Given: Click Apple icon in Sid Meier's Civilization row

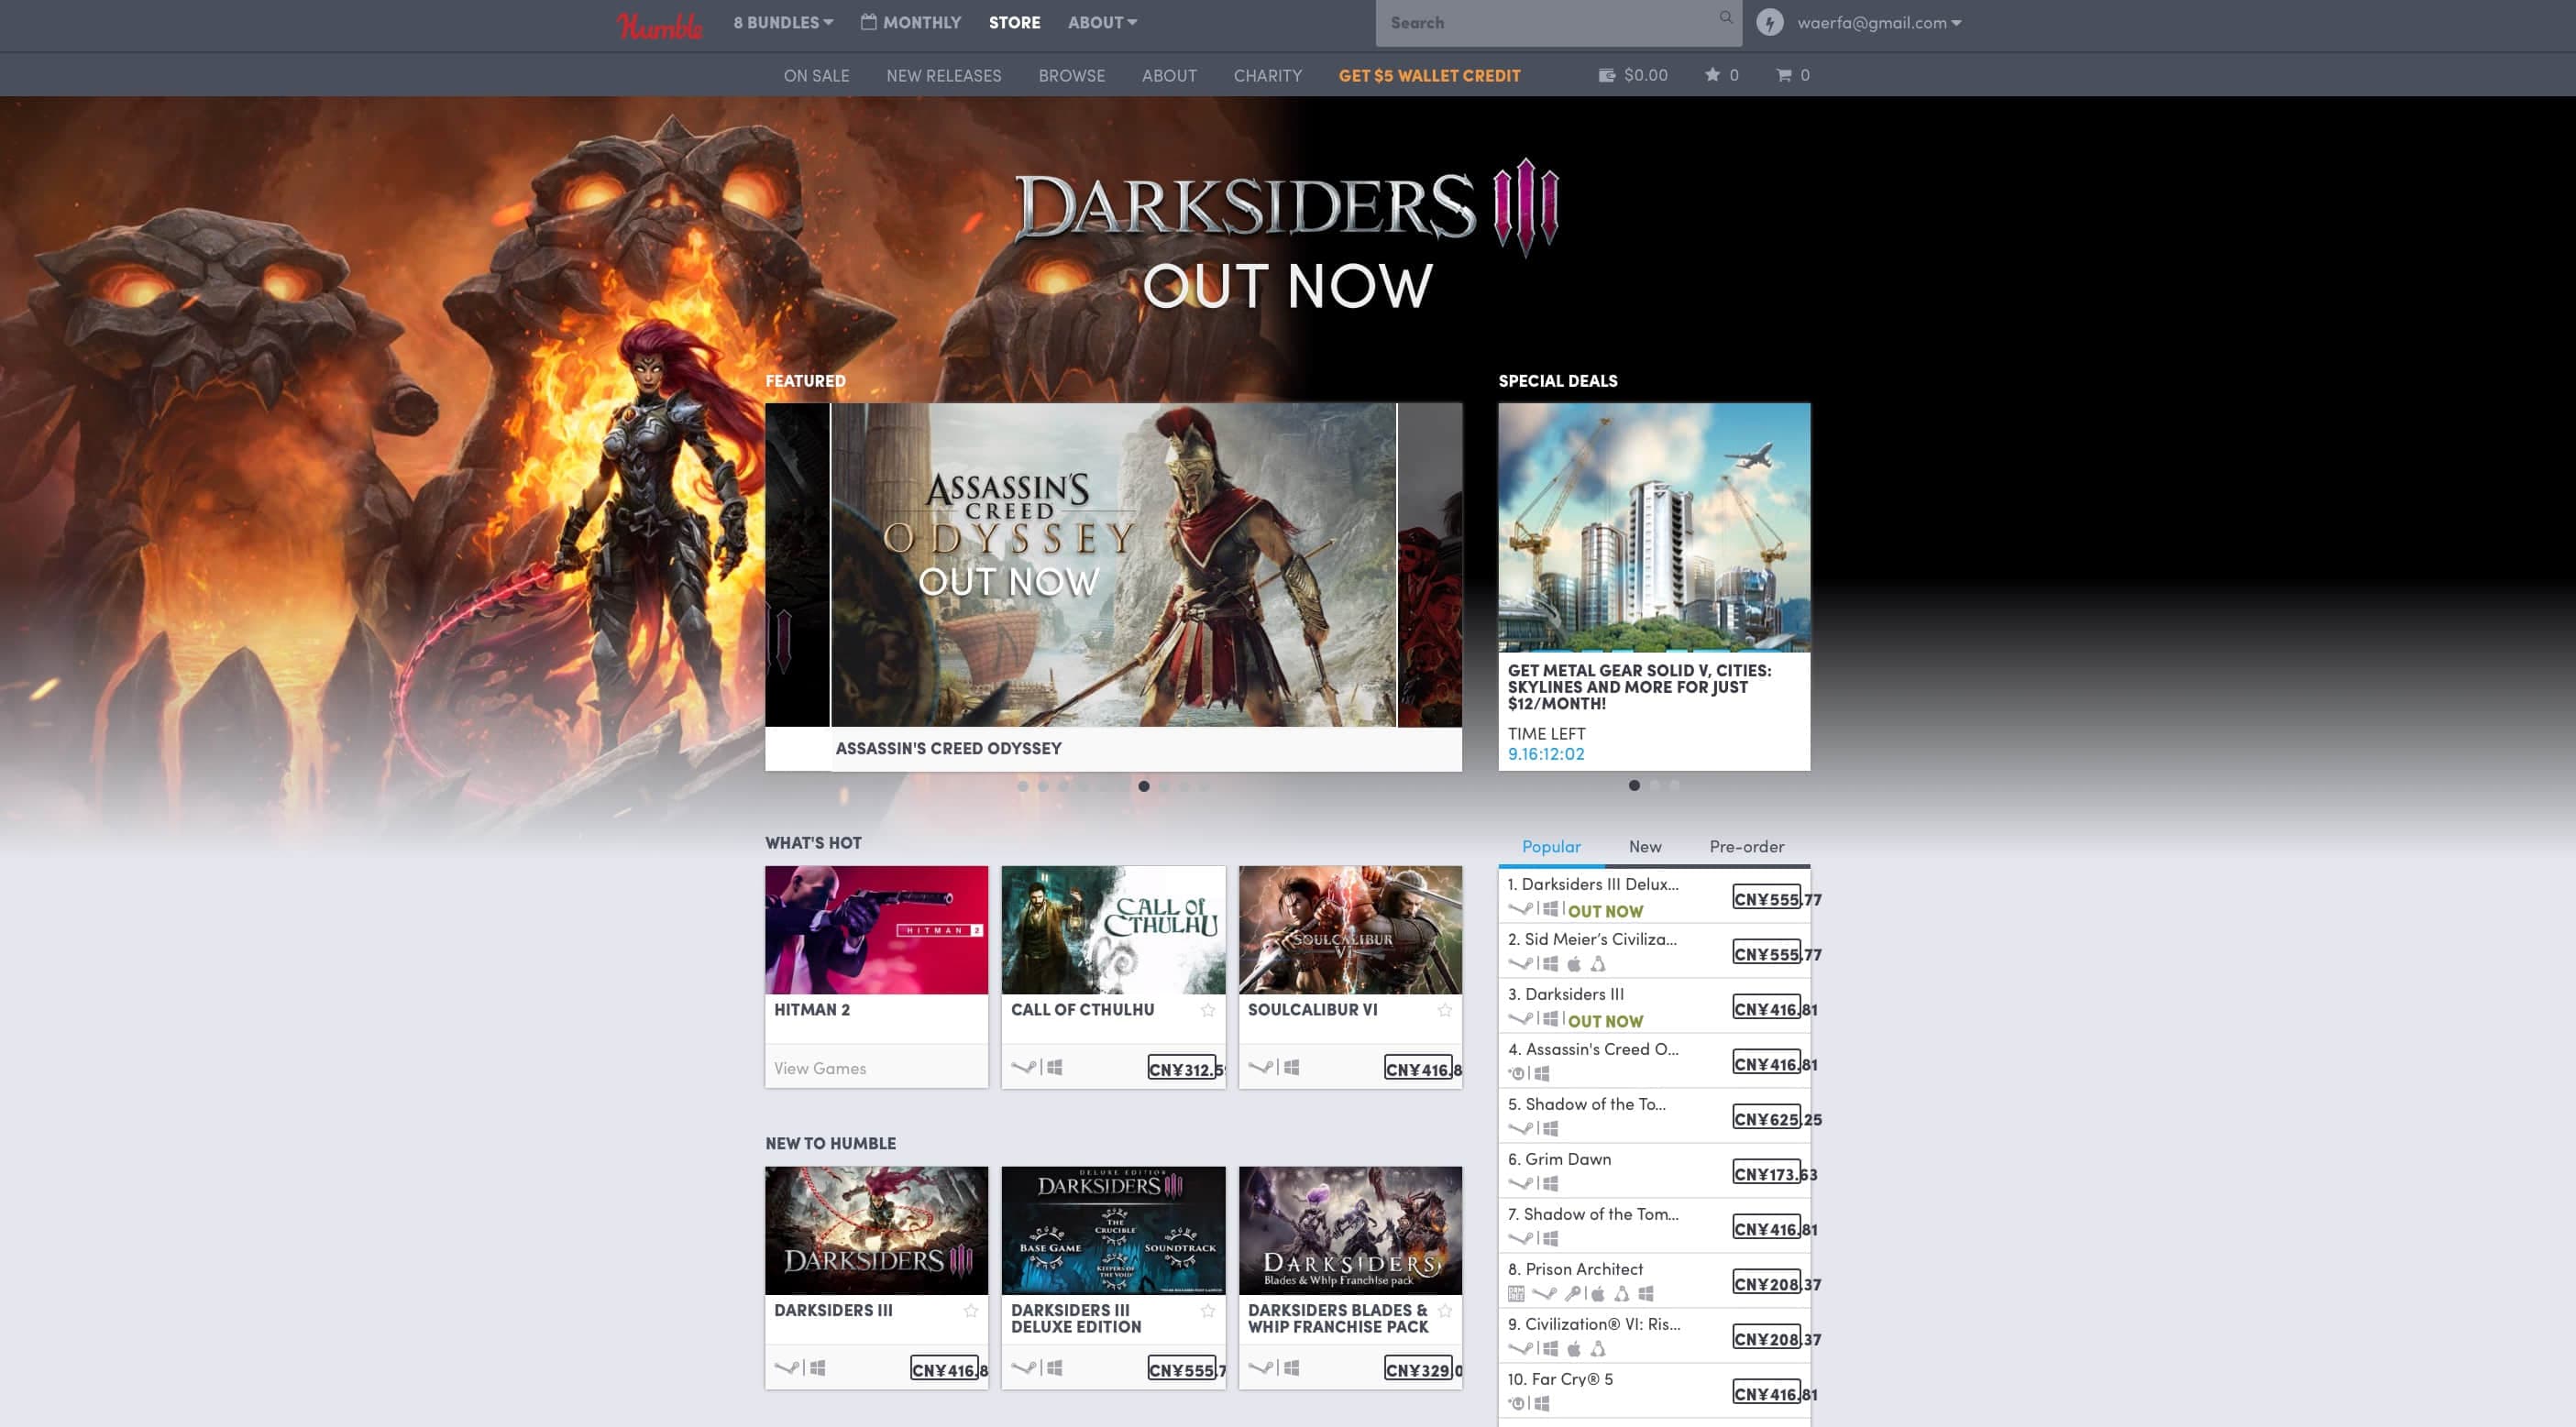Looking at the screenshot, I should (1574, 964).
